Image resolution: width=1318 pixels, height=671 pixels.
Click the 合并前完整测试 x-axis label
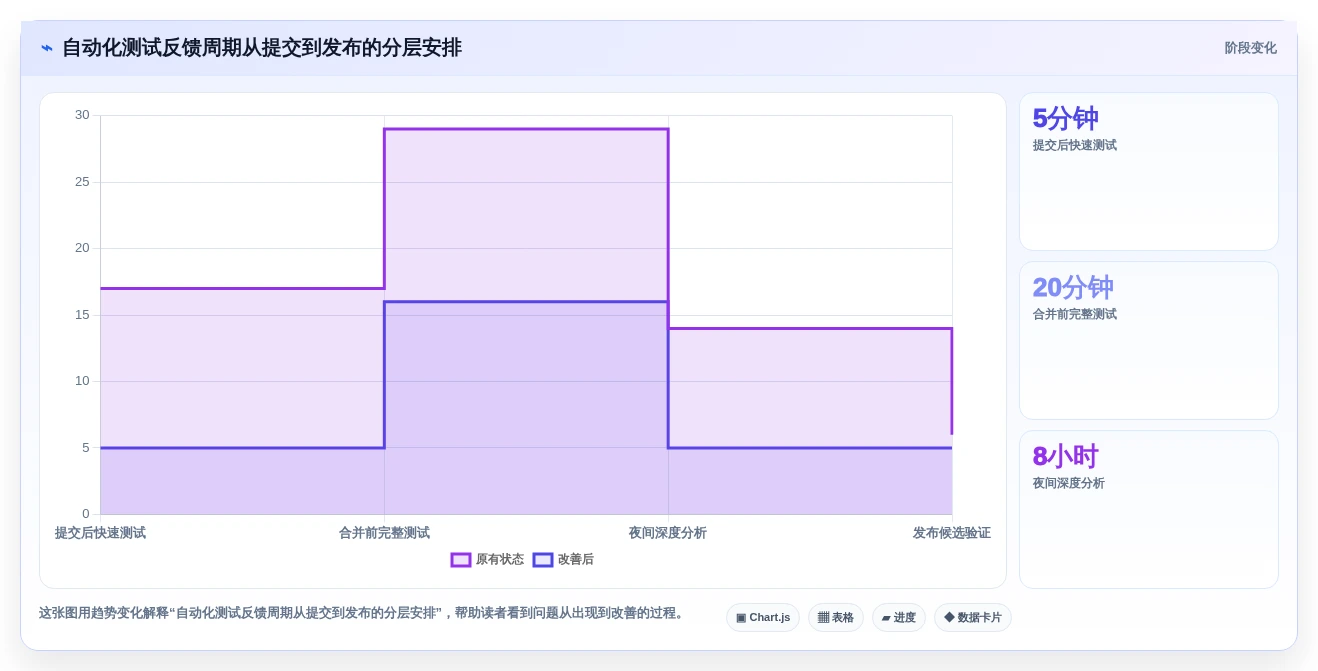click(384, 533)
